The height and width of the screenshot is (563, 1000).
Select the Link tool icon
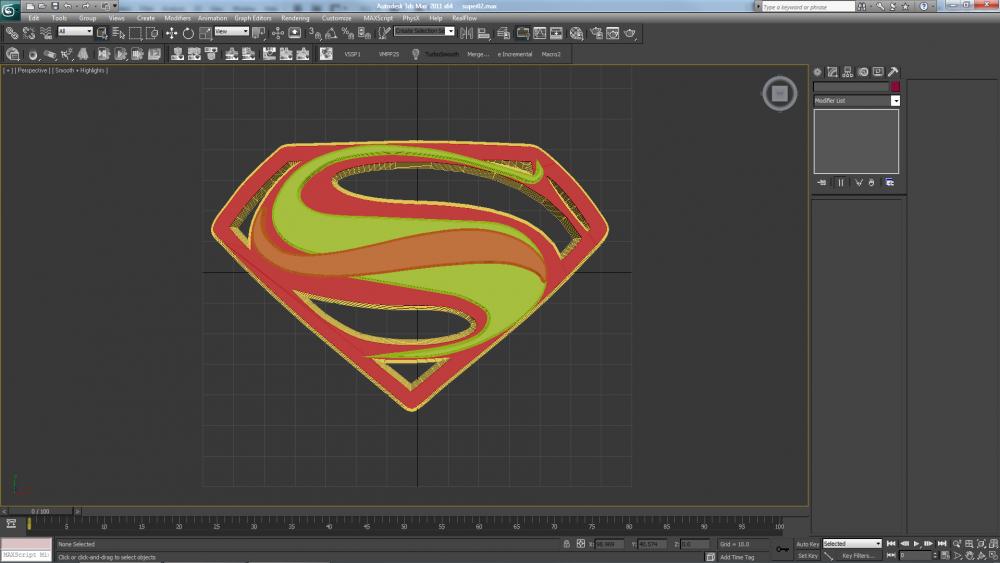pyautogui.click(x=12, y=33)
